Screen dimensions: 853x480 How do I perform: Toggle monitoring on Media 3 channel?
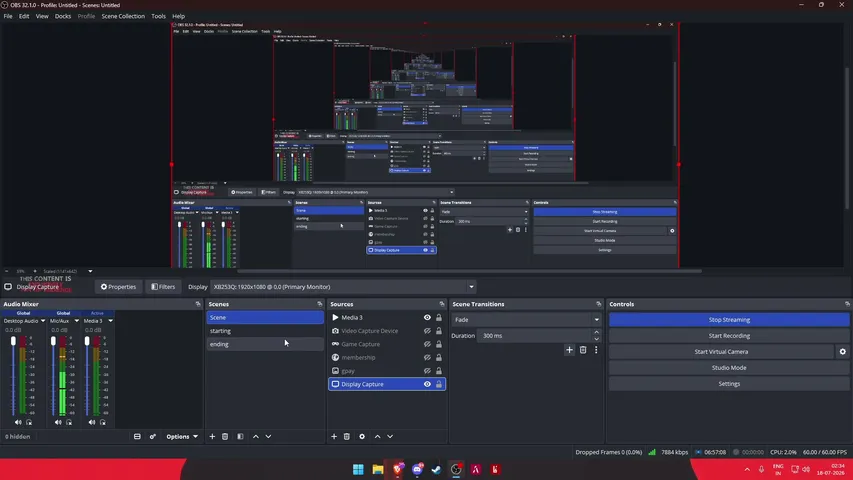click(103, 422)
